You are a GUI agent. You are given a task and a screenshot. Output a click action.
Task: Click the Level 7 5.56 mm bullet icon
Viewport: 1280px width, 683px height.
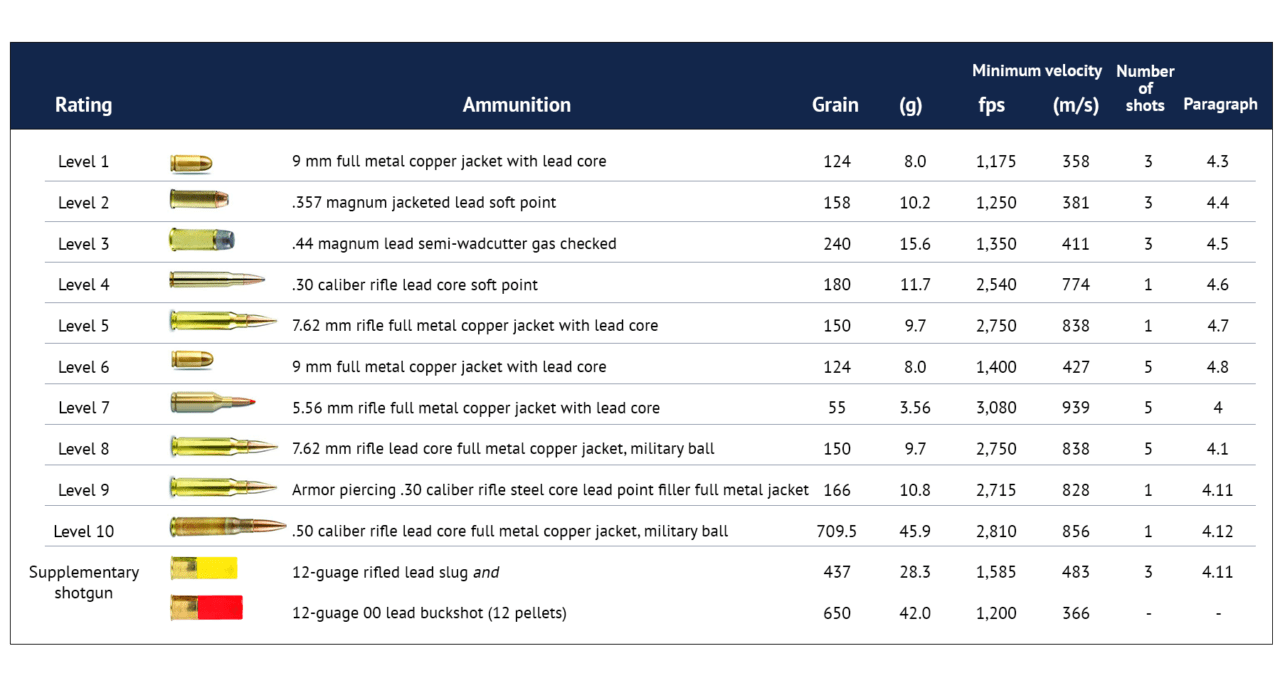[x=210, y=403]
